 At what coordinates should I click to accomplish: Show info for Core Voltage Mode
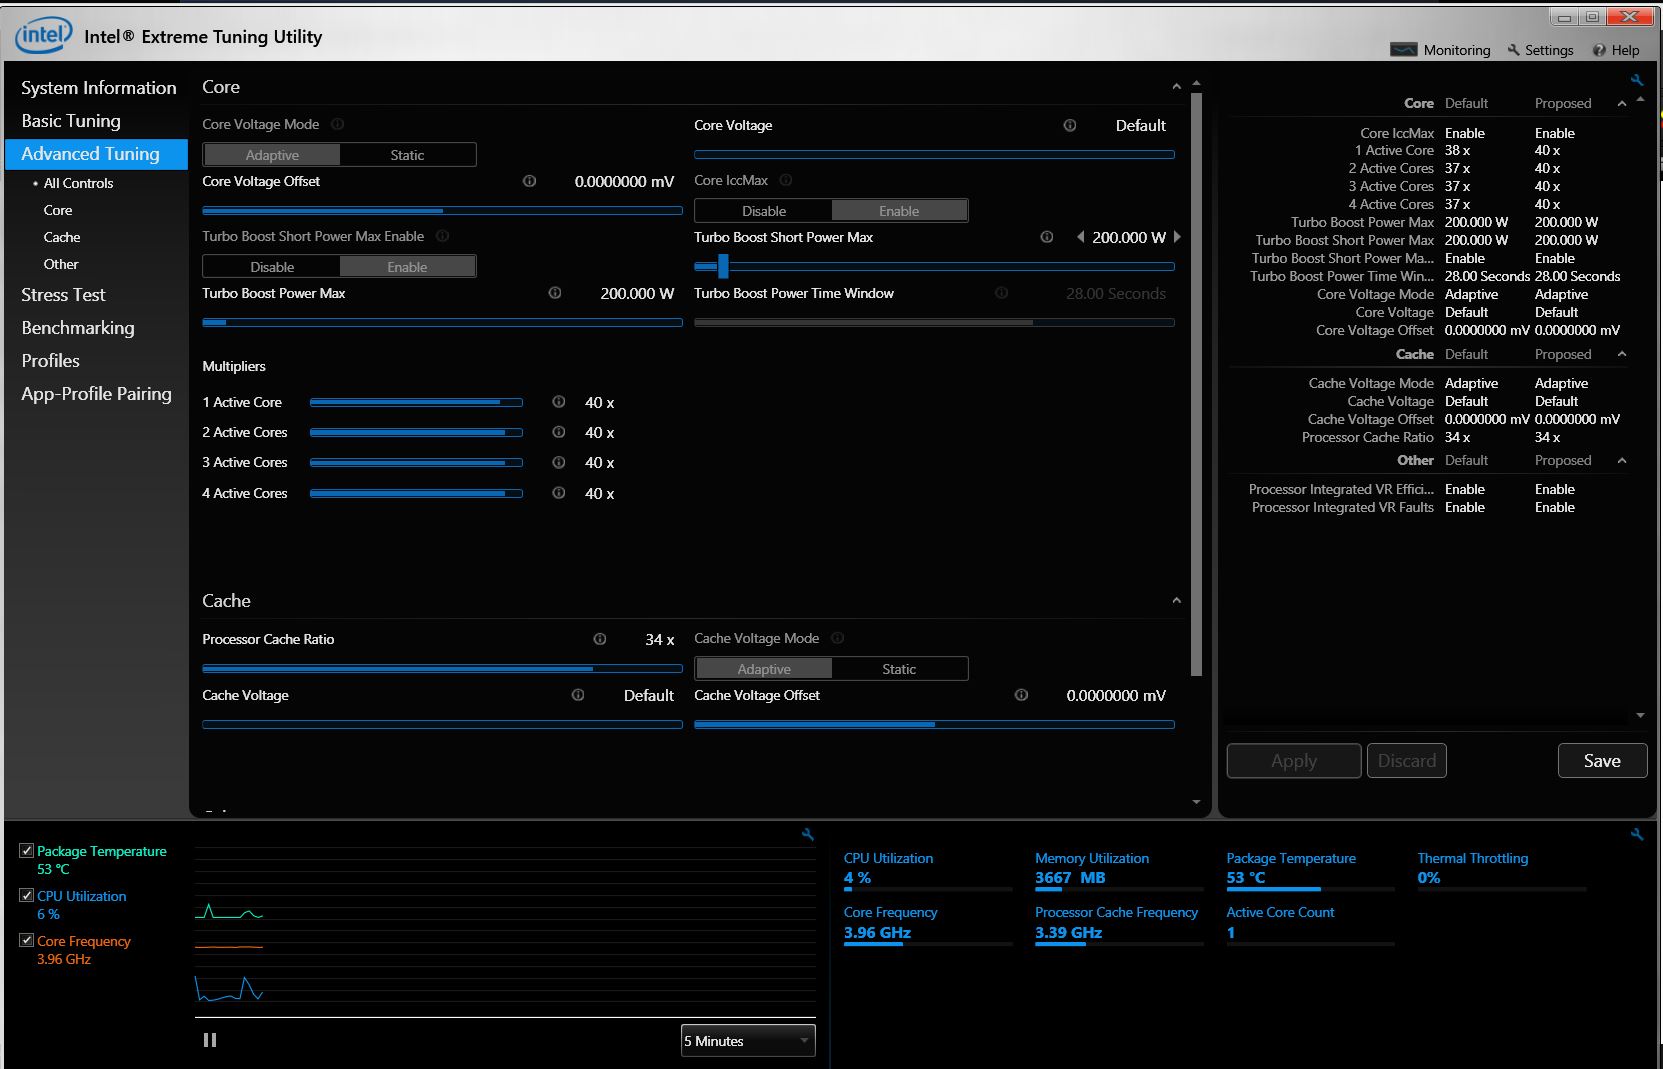(337, 124)
